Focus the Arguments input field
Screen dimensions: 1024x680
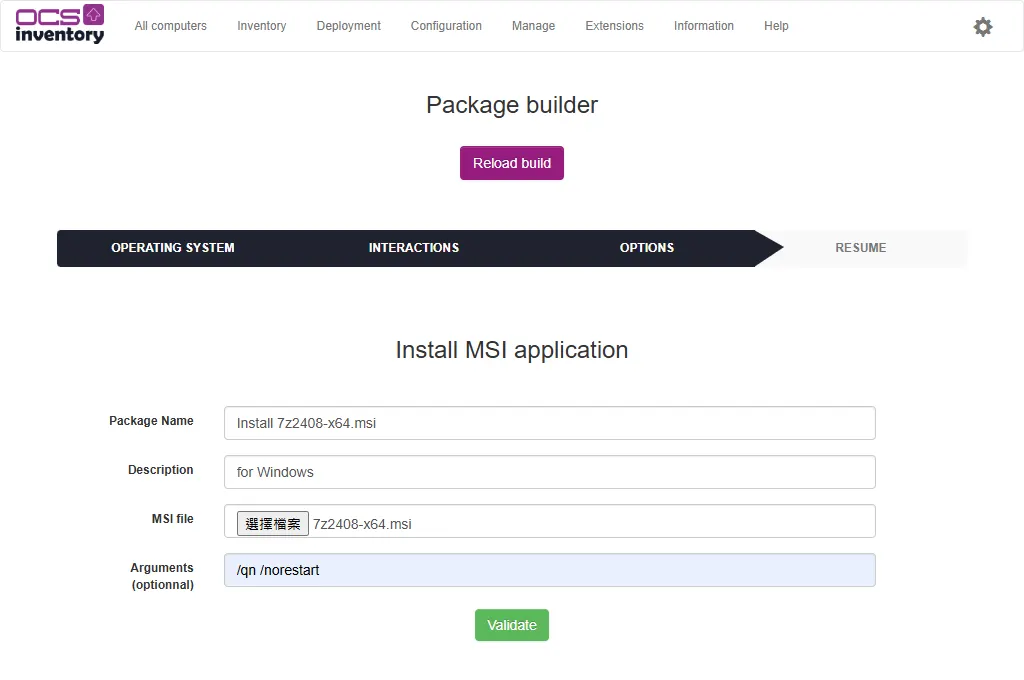point(549,570)
